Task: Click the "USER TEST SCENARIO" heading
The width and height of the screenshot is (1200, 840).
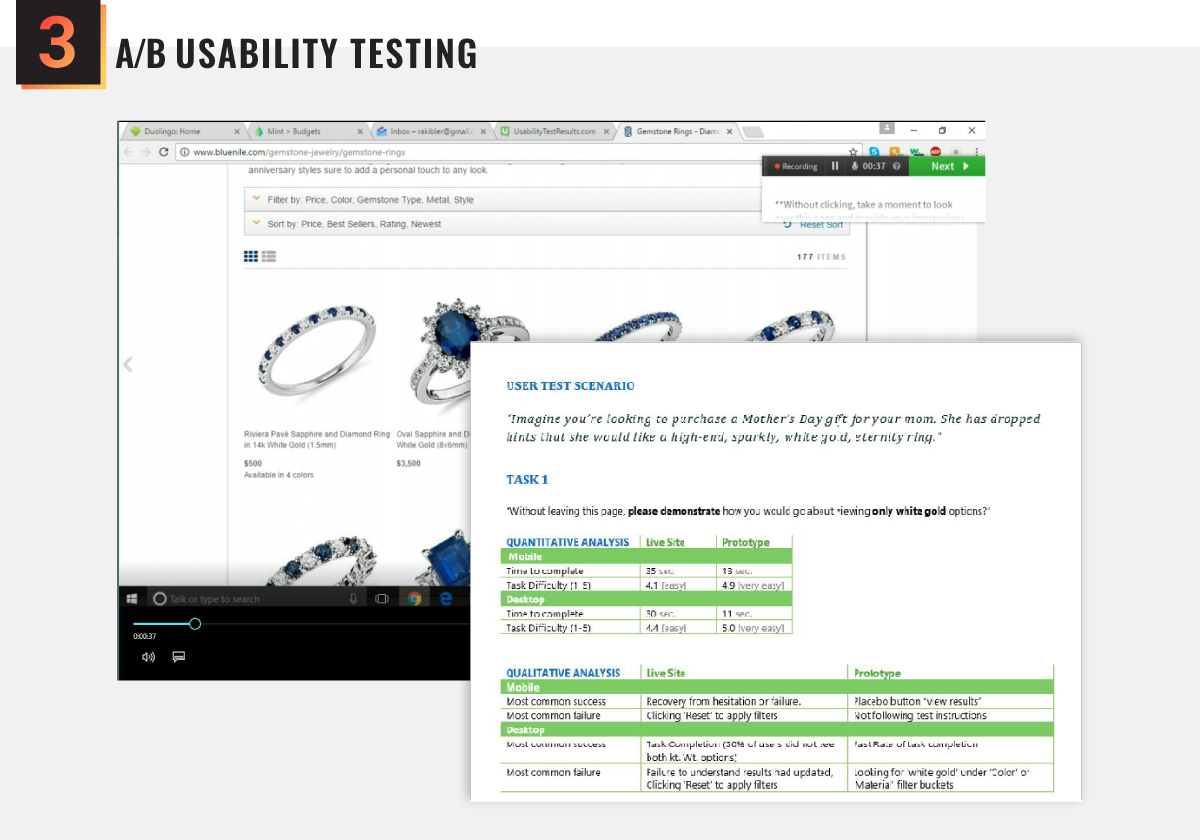Action: [570, 386]
